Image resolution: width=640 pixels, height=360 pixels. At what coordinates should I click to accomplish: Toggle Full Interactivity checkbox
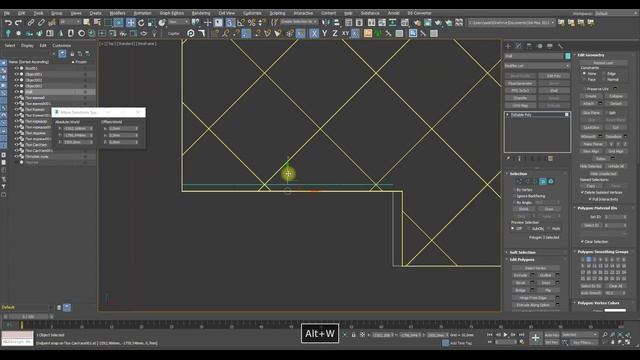tap(590, 199)
